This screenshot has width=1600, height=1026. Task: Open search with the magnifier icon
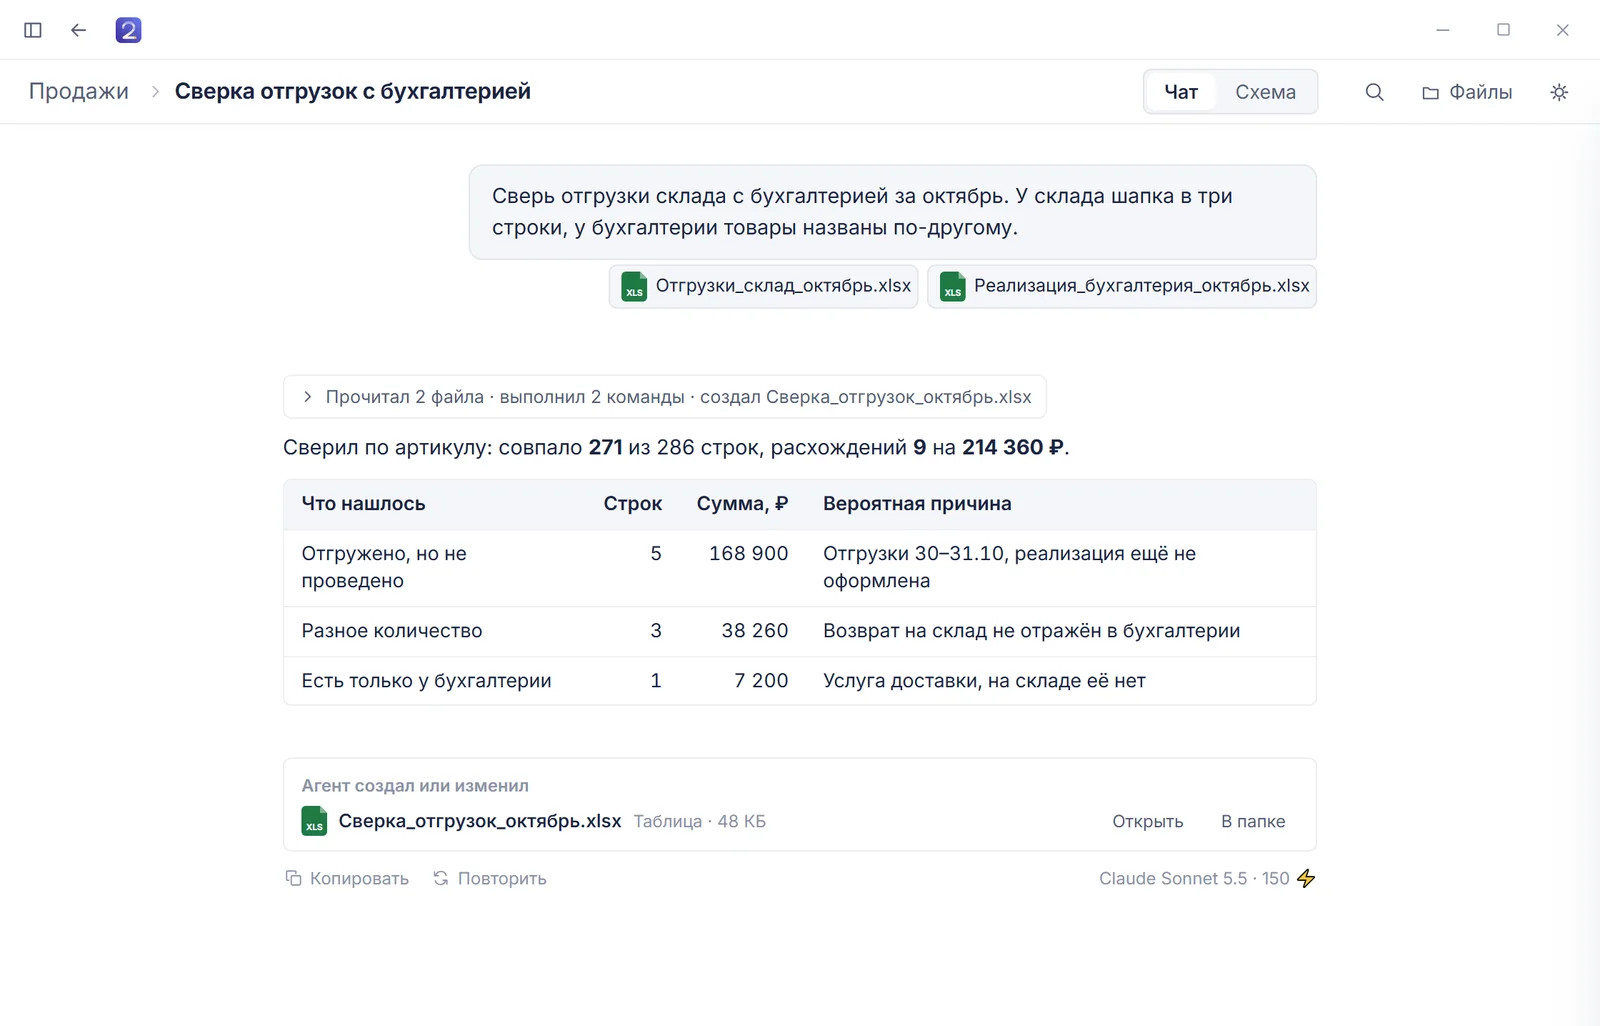point(1375,92)
